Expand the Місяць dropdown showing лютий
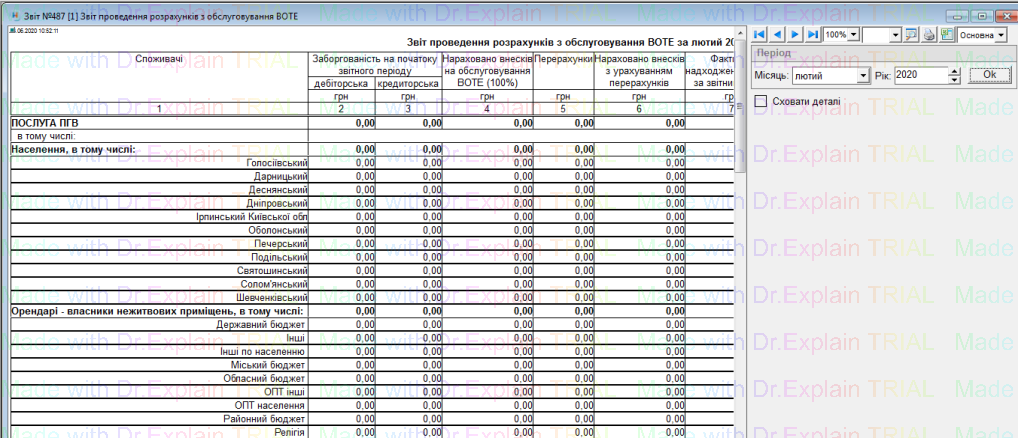The image size is (1018, 438). [863, 76]
